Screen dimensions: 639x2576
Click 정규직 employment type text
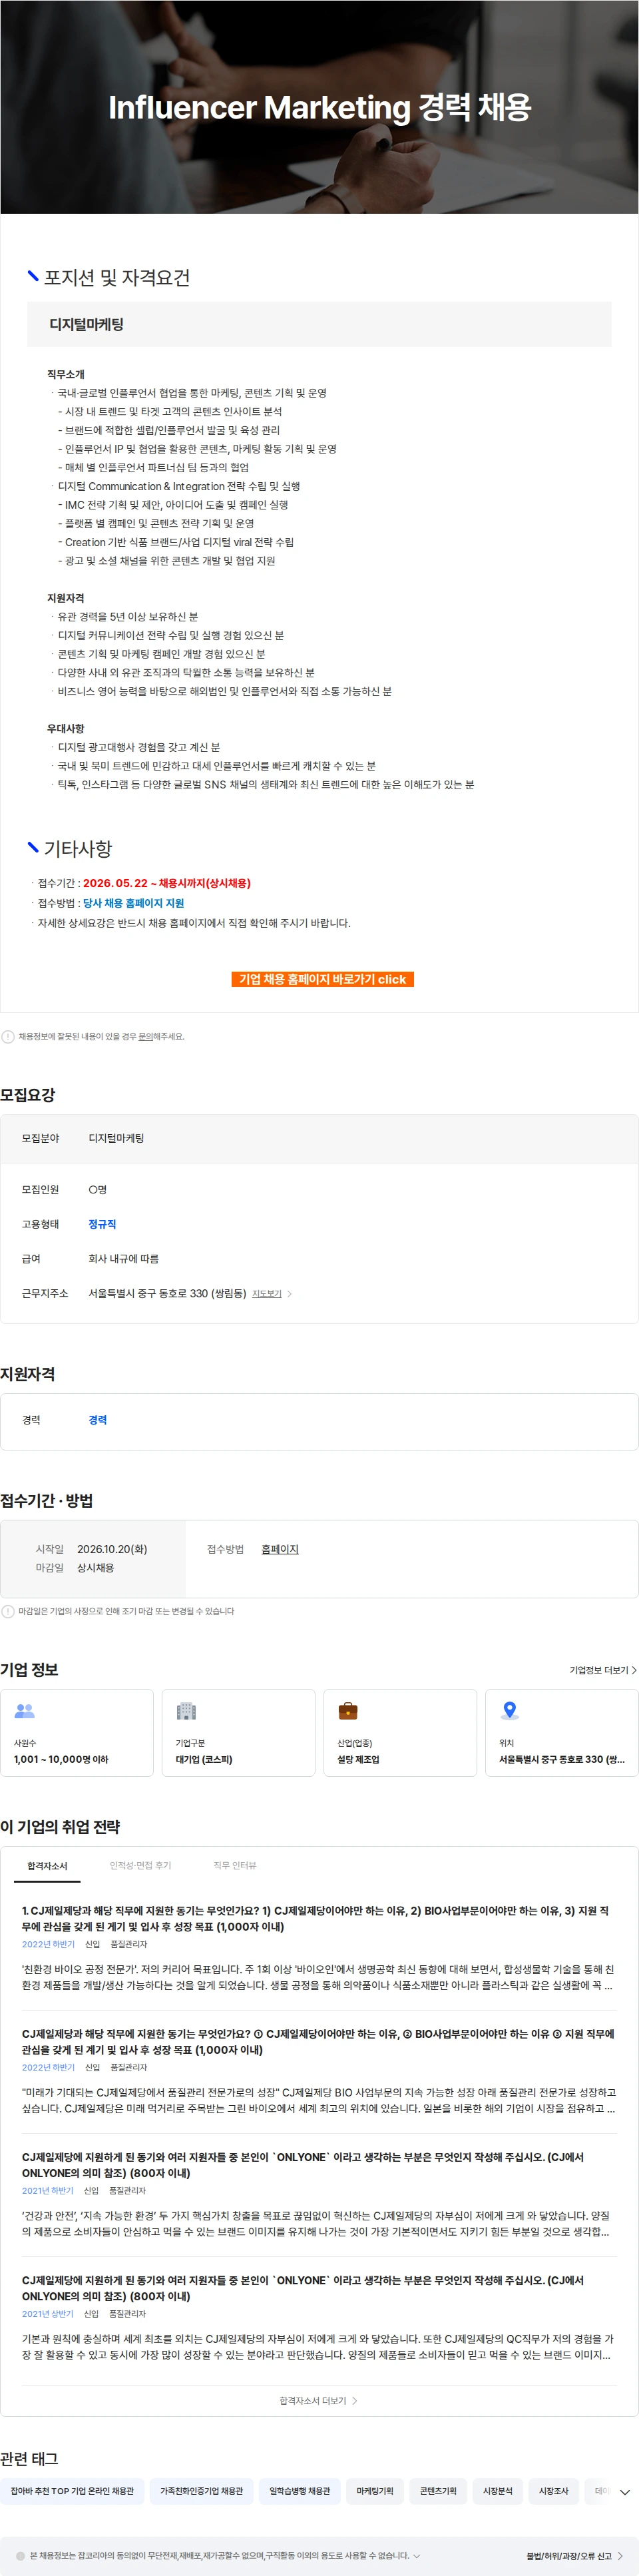[x=102, y=1224]
